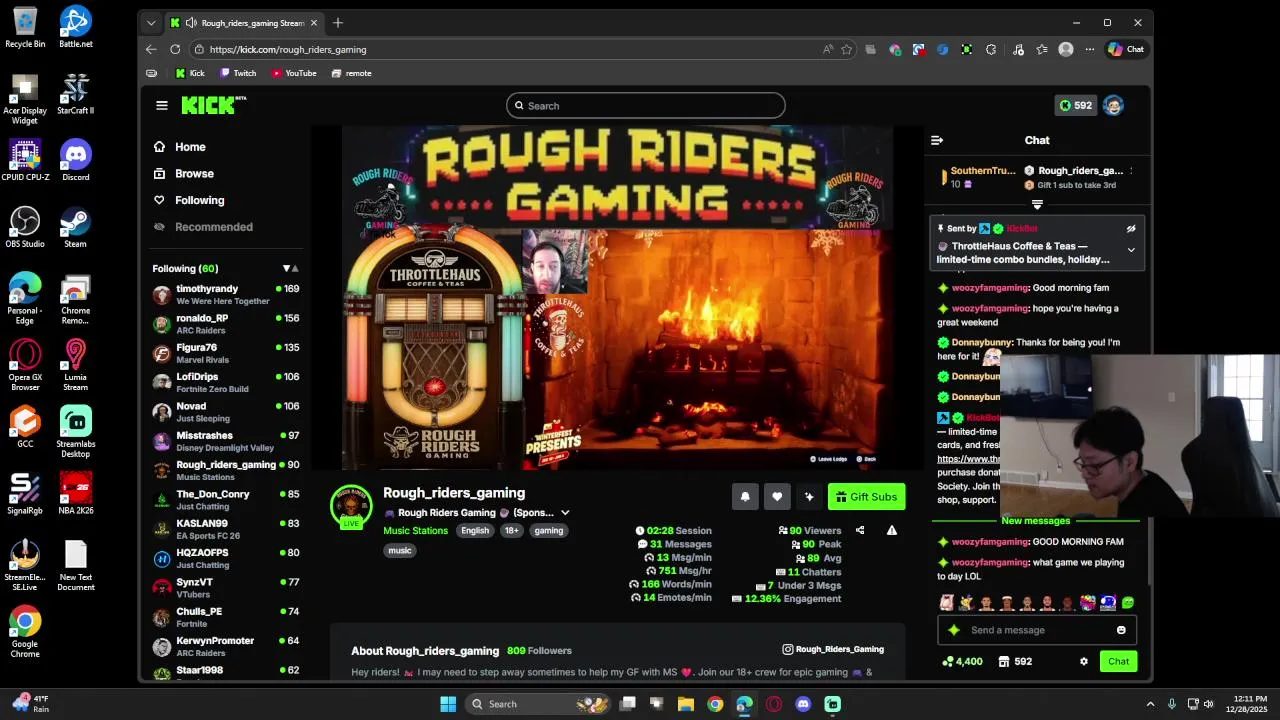Mute the Rough_riders_gaming tab audio icon

(191, 23)
